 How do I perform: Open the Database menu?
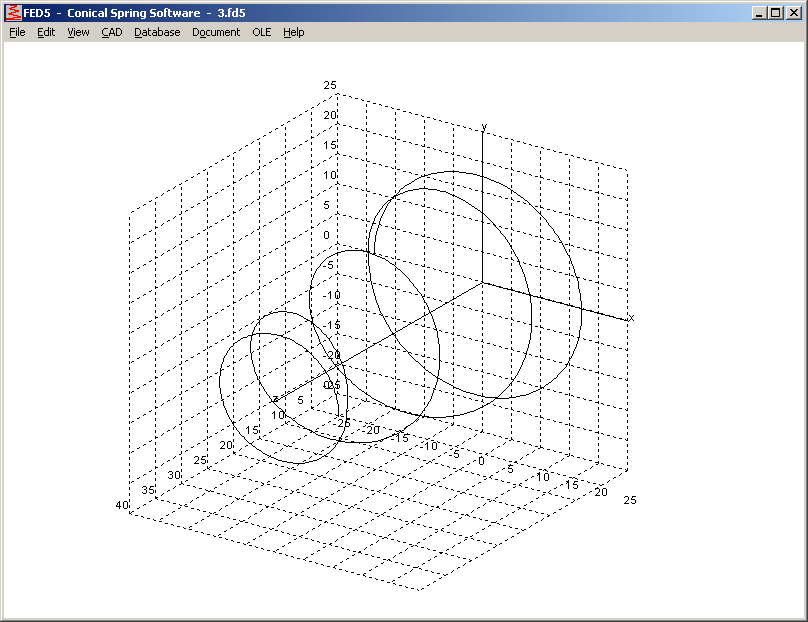coord(157,32)
